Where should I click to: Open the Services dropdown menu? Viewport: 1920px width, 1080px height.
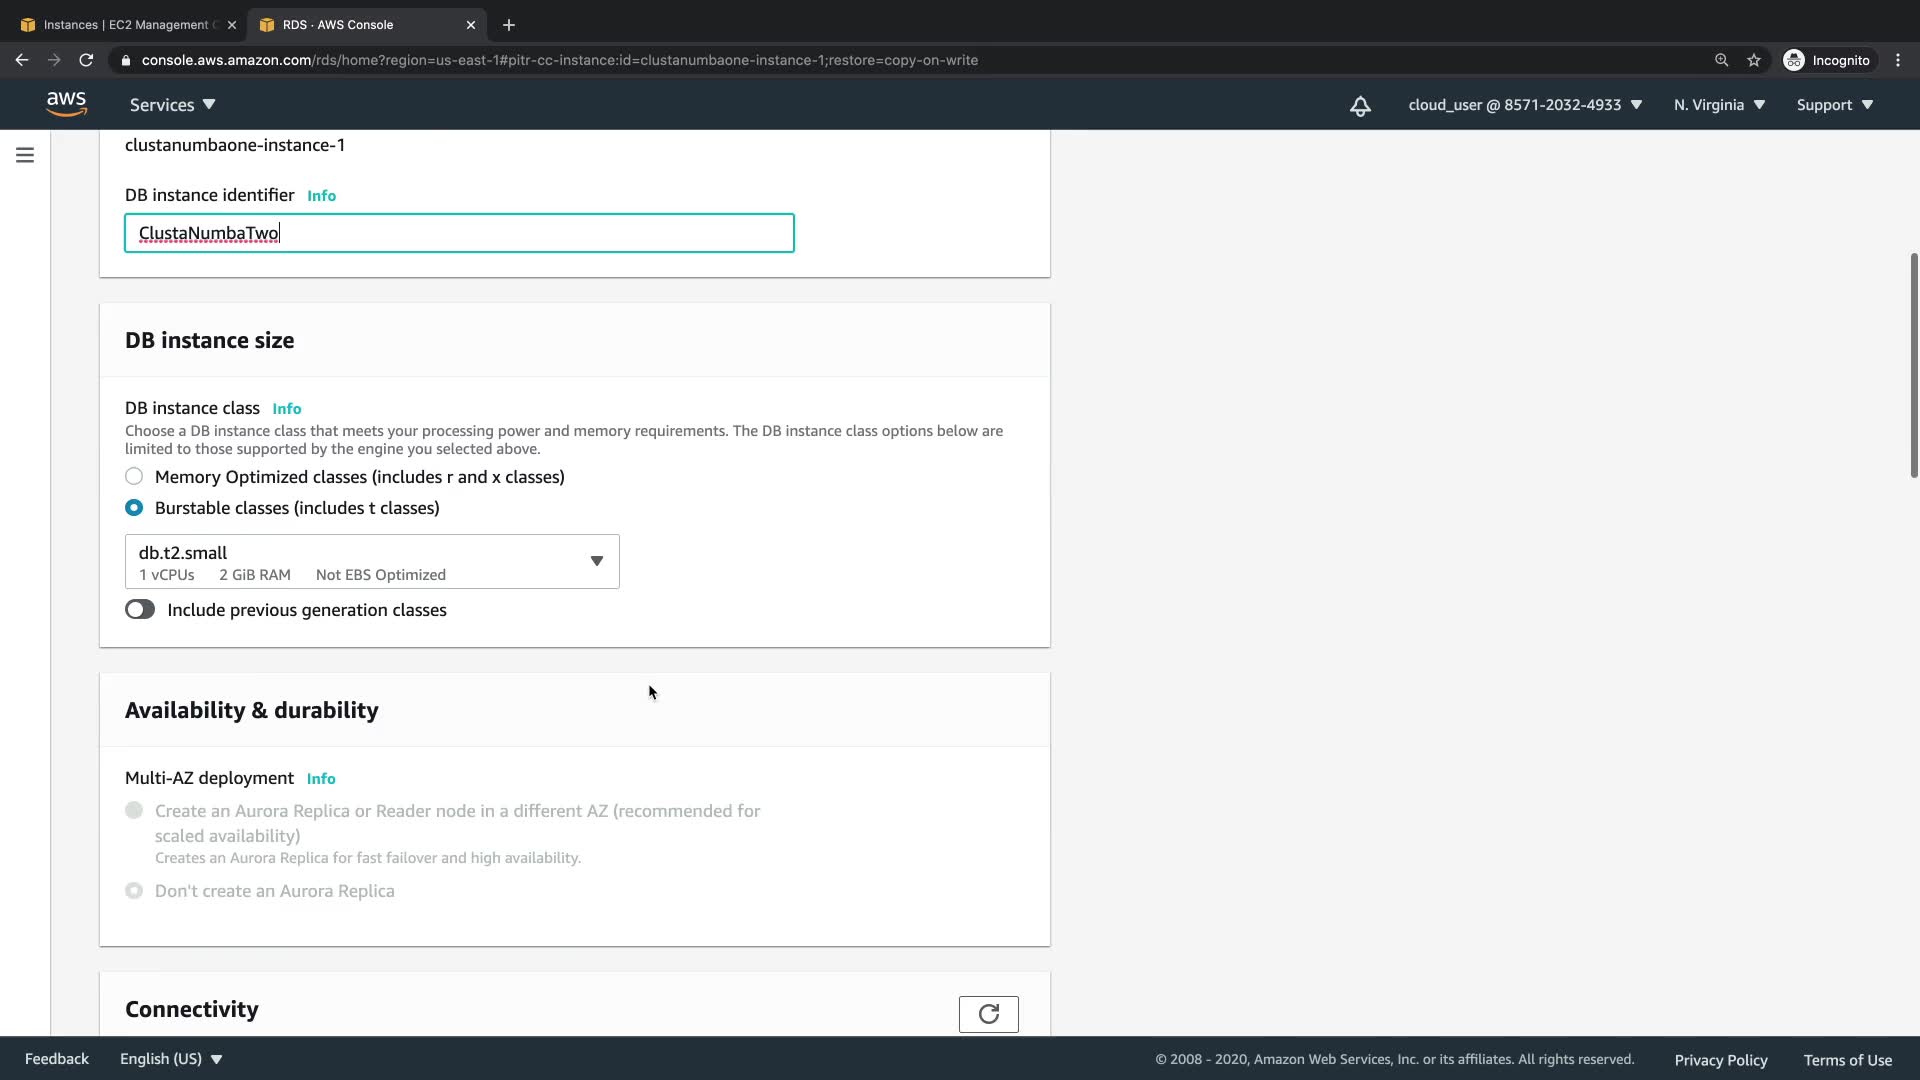(x=172, y=105)
